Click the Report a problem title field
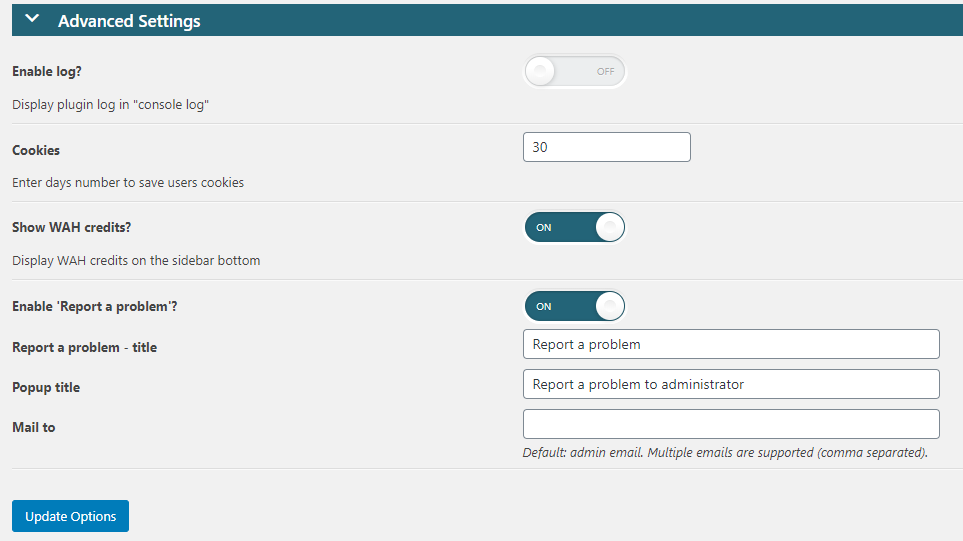Viewport: 963px width, 541px height. 731,344
